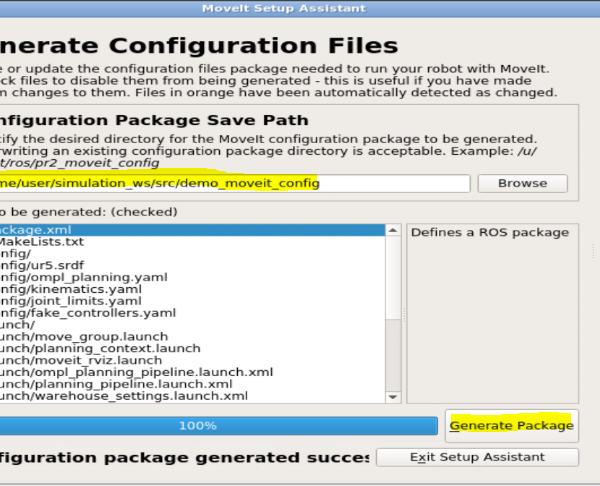Select config/fake_controllers.yaml in the list
The image size is (600, 486).
coord(192,313)
